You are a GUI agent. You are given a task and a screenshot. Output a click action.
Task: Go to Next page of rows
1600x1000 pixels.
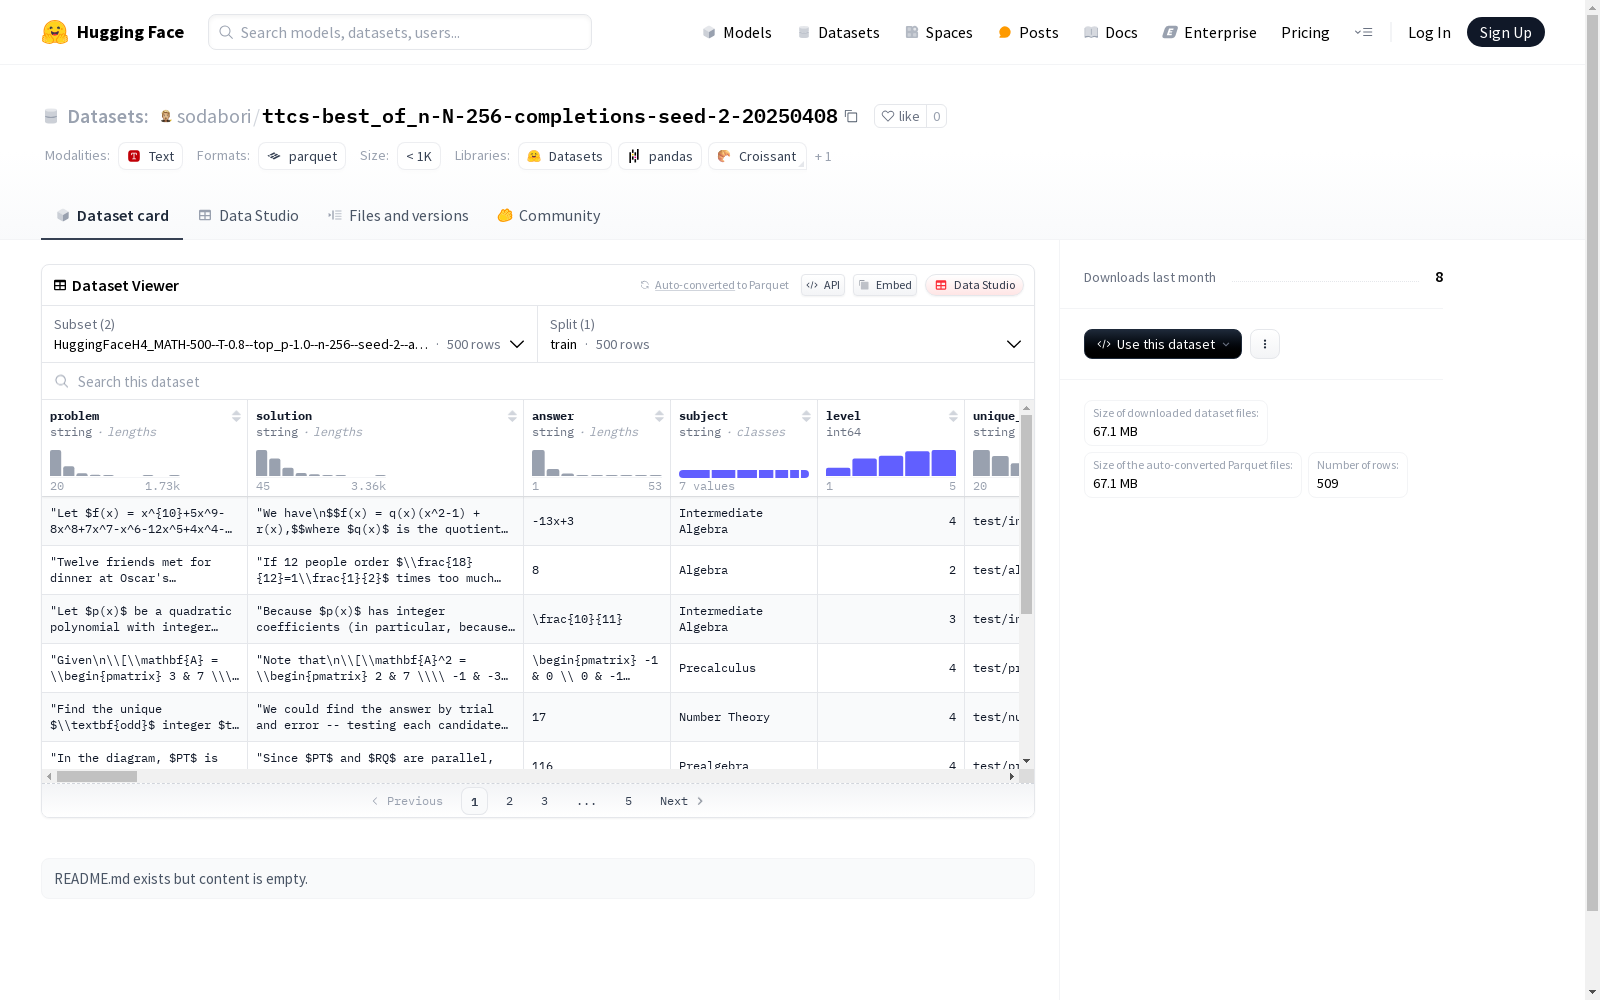click(x=681, y=801)
